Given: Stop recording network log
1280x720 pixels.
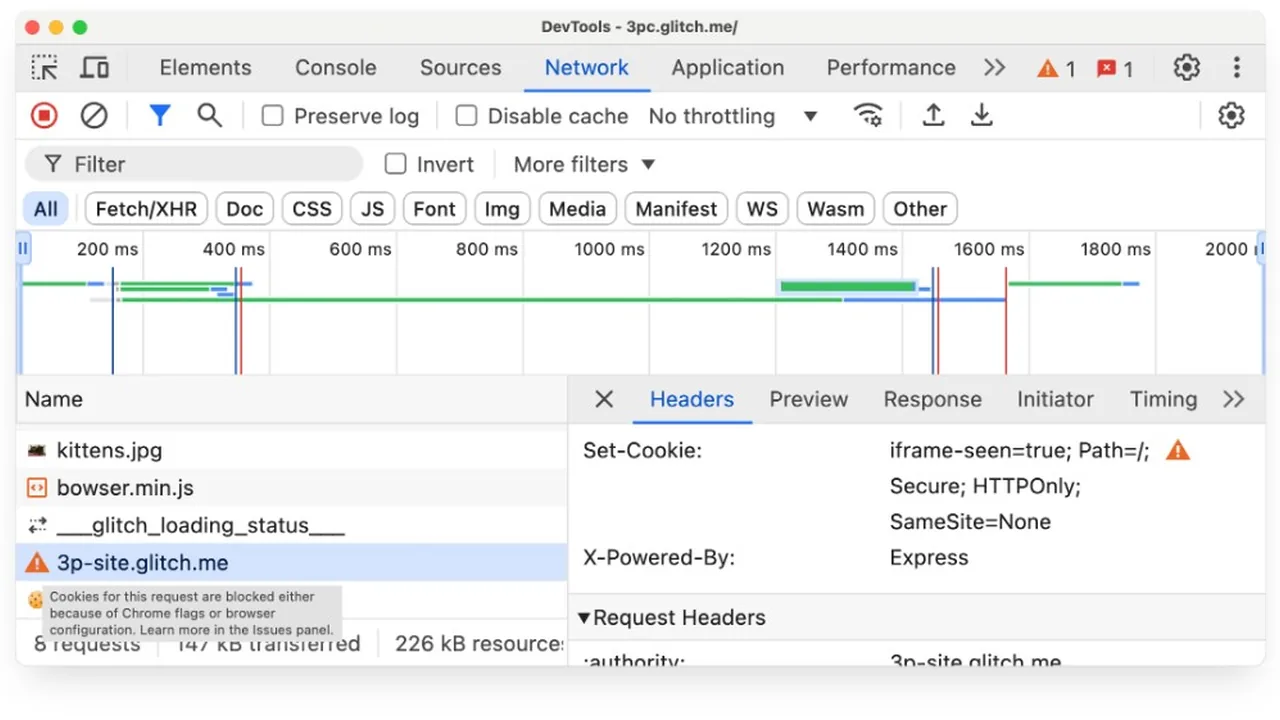Looking at the screenshot, I should [x=44, y=116].
